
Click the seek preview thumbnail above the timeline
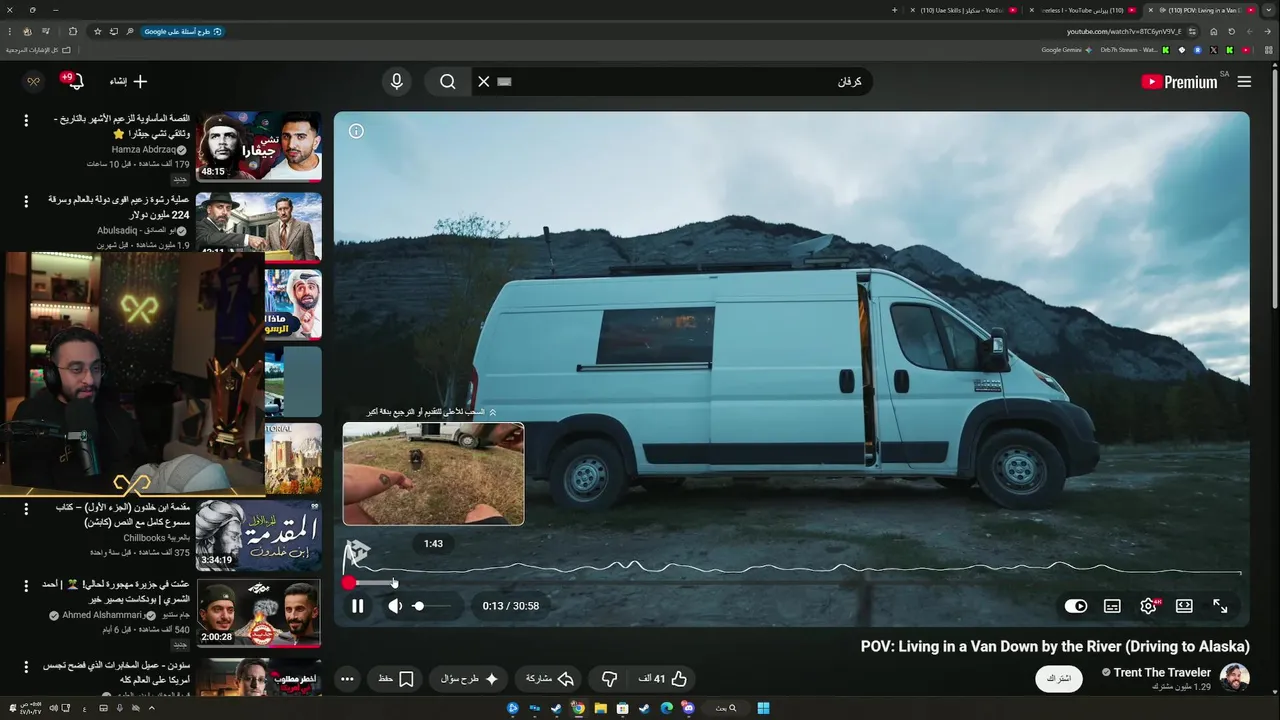click(433, 473)
